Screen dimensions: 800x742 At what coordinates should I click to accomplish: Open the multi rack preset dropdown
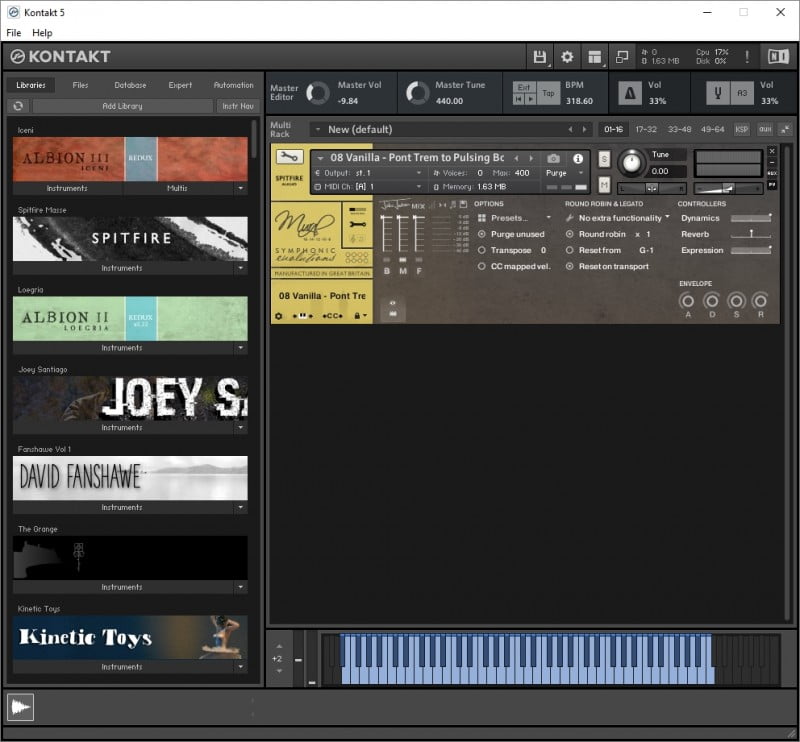pyautogui.click(x=318, y=130)
